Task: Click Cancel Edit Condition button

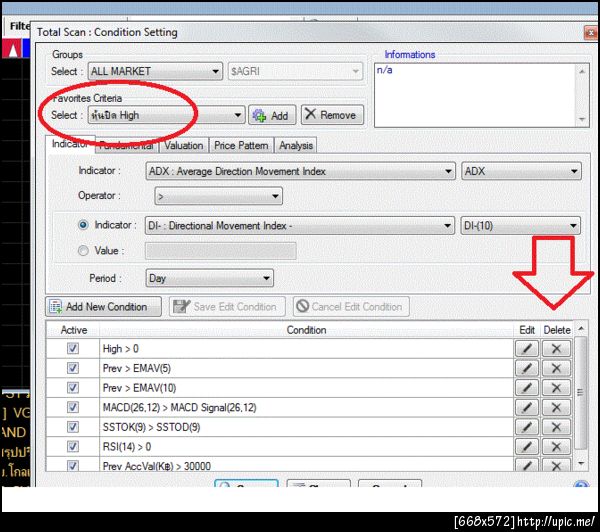Action: (x=351, y=307)
